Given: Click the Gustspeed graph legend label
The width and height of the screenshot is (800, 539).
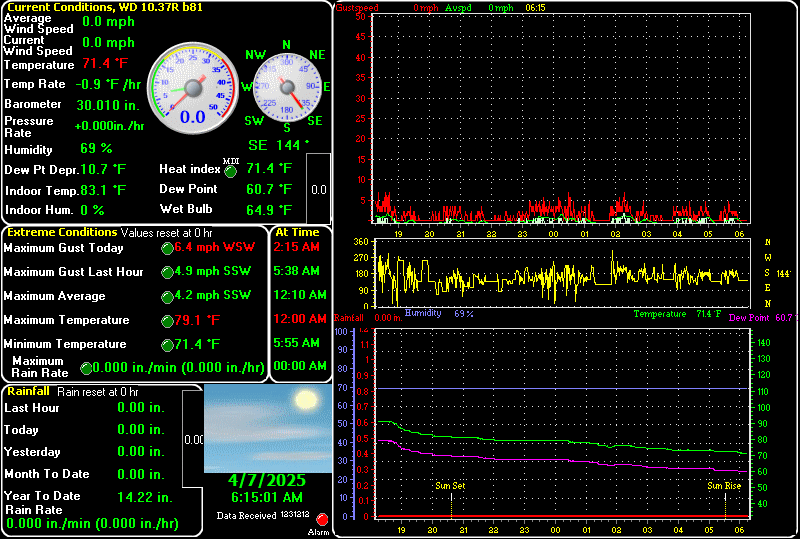Looking at the screenshot, I should pos(357,8).
